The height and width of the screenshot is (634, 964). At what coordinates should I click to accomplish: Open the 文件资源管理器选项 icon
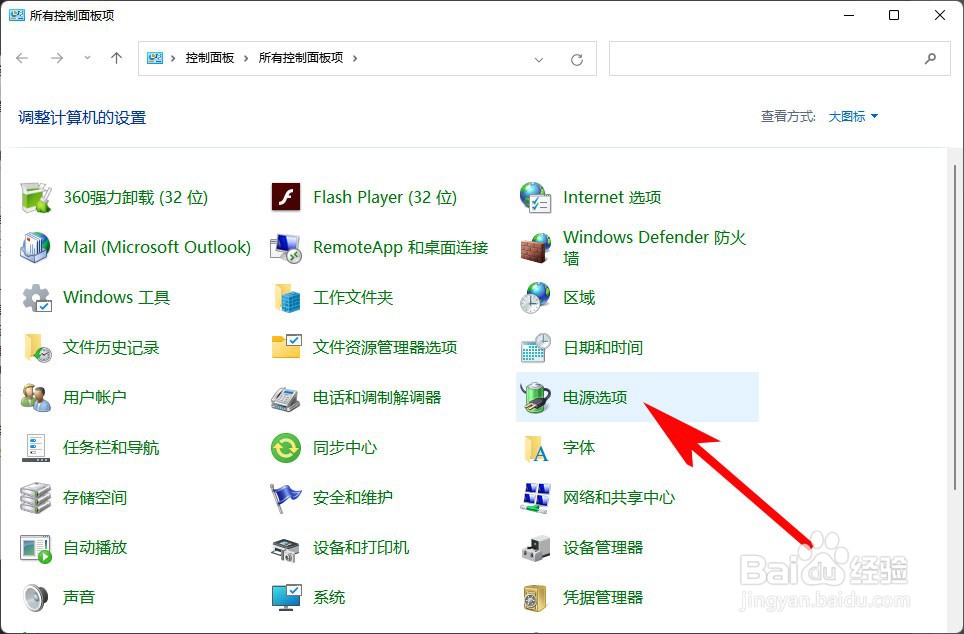[286, 347]
